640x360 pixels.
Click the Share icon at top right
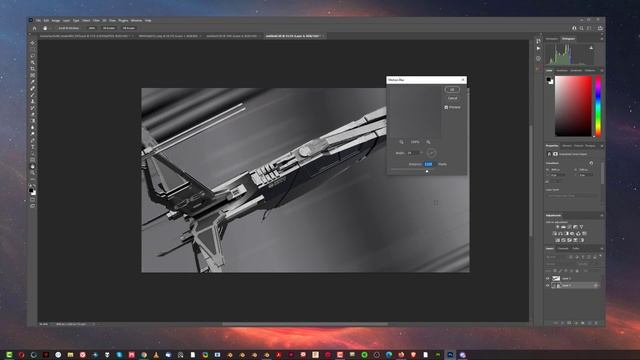click(x=600, y=28)
